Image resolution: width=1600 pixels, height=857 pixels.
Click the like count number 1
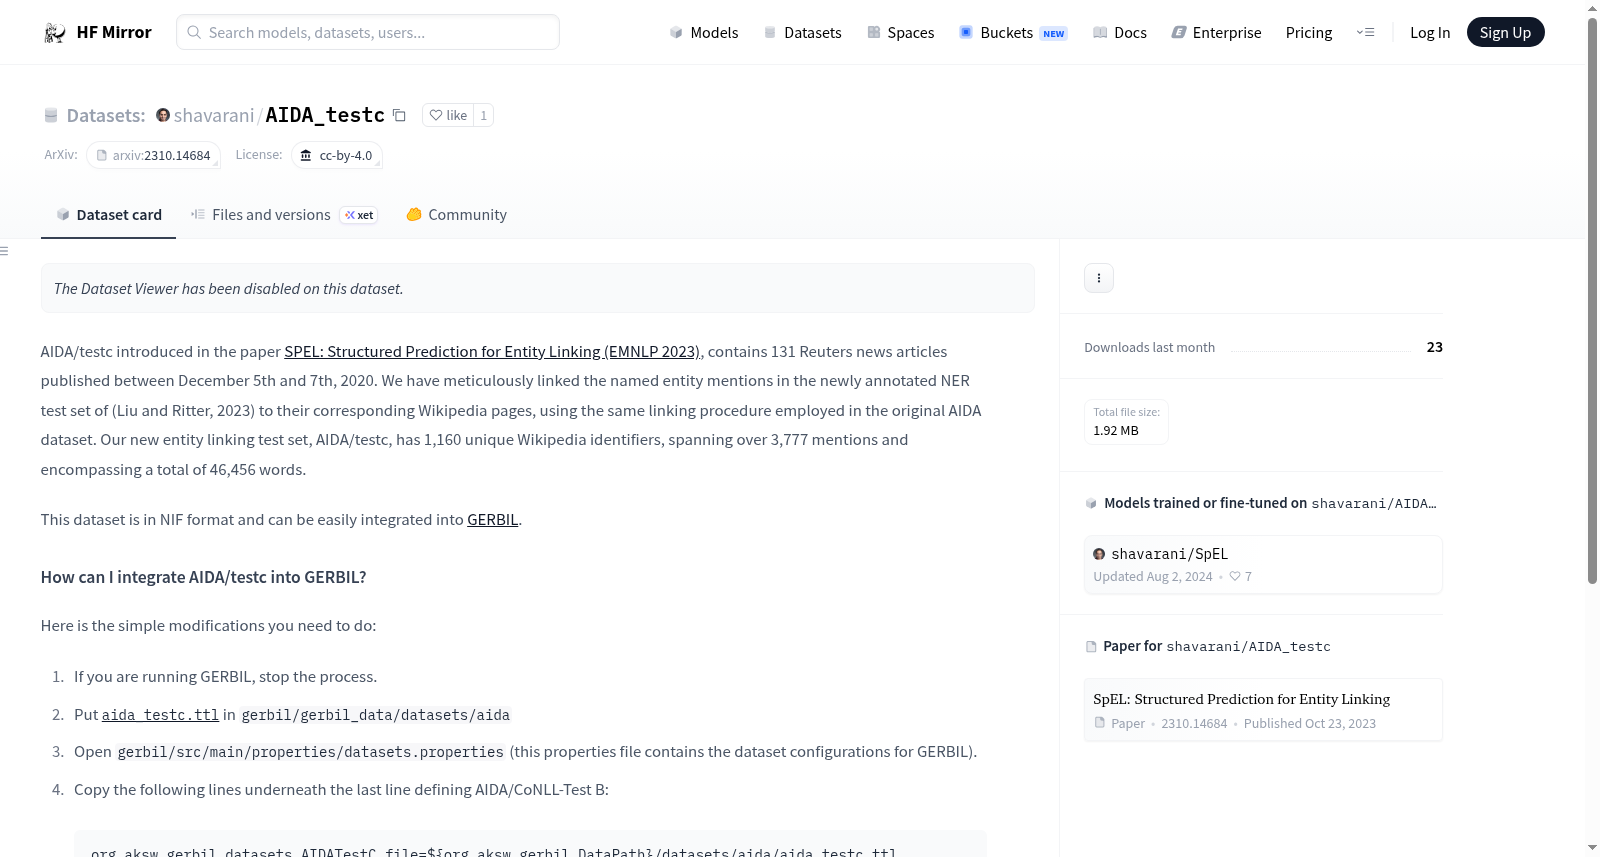[484, 115]
